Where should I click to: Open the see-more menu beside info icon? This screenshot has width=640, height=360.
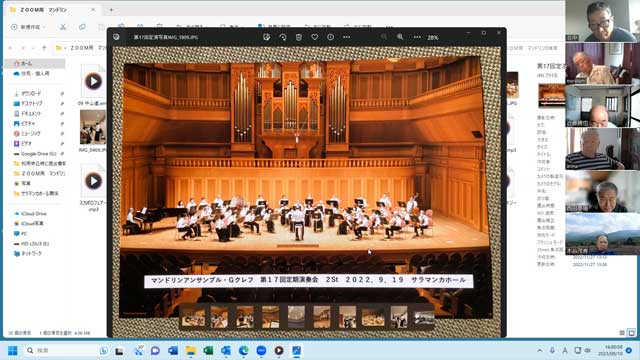coord(347,37)
